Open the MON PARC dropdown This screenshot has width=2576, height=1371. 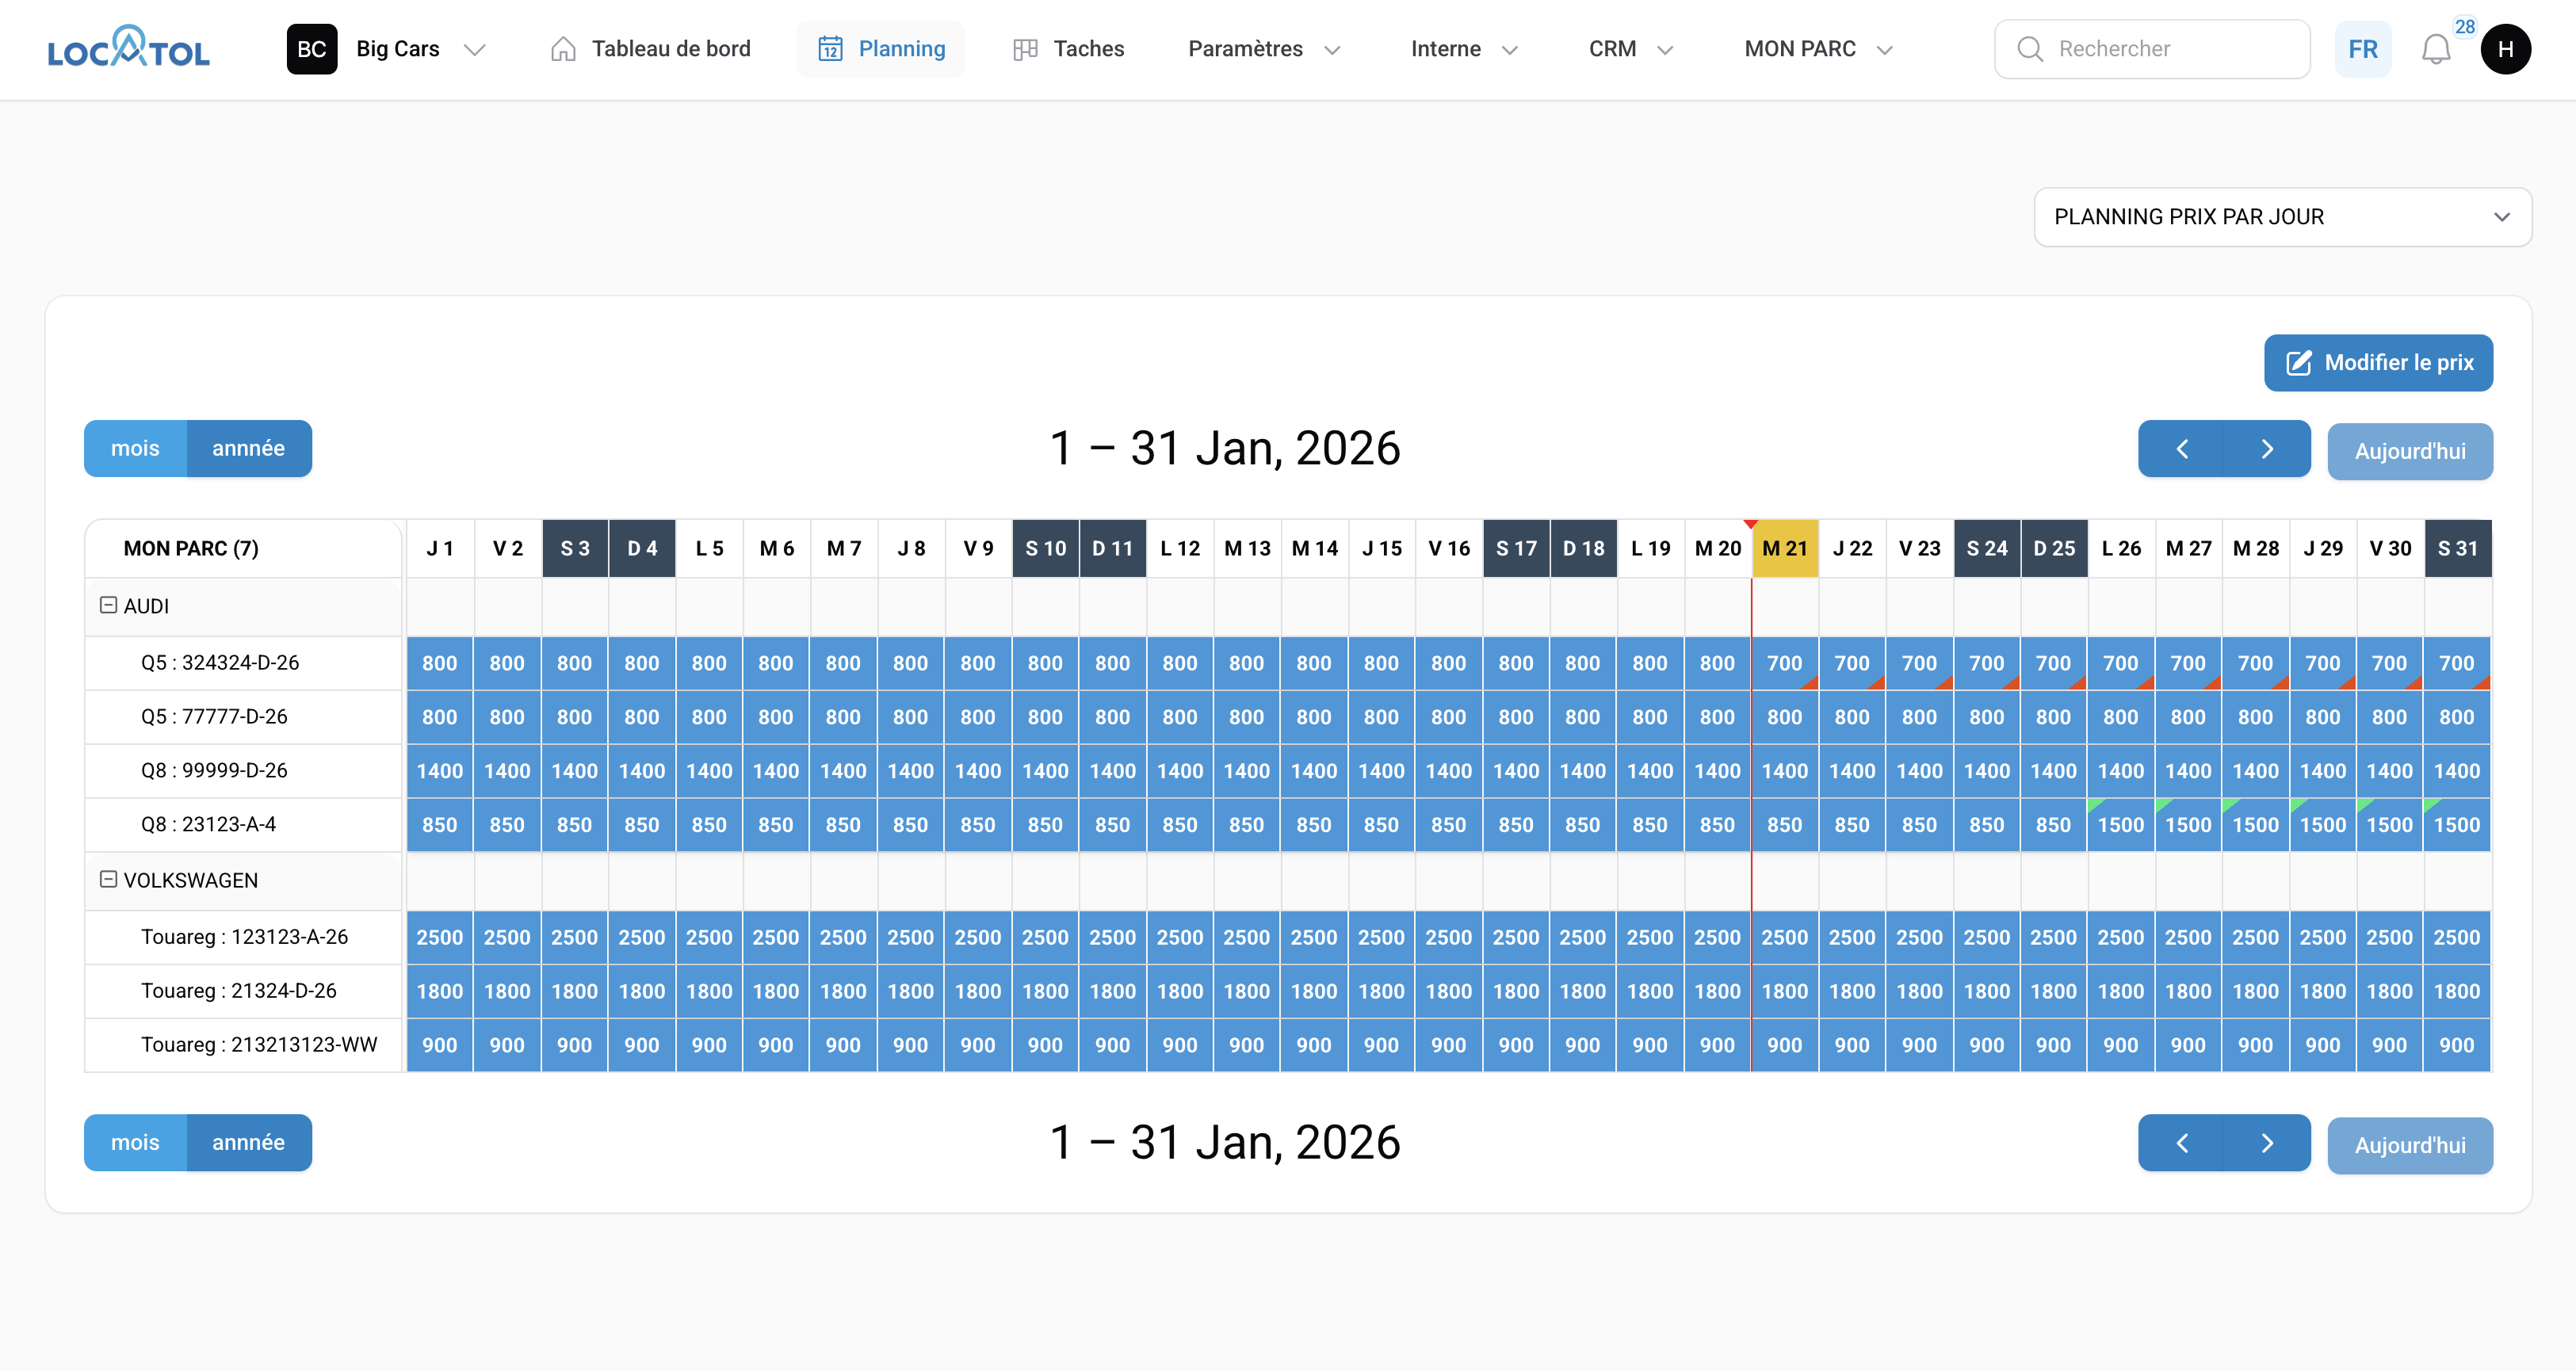(x=1816, y=48)
